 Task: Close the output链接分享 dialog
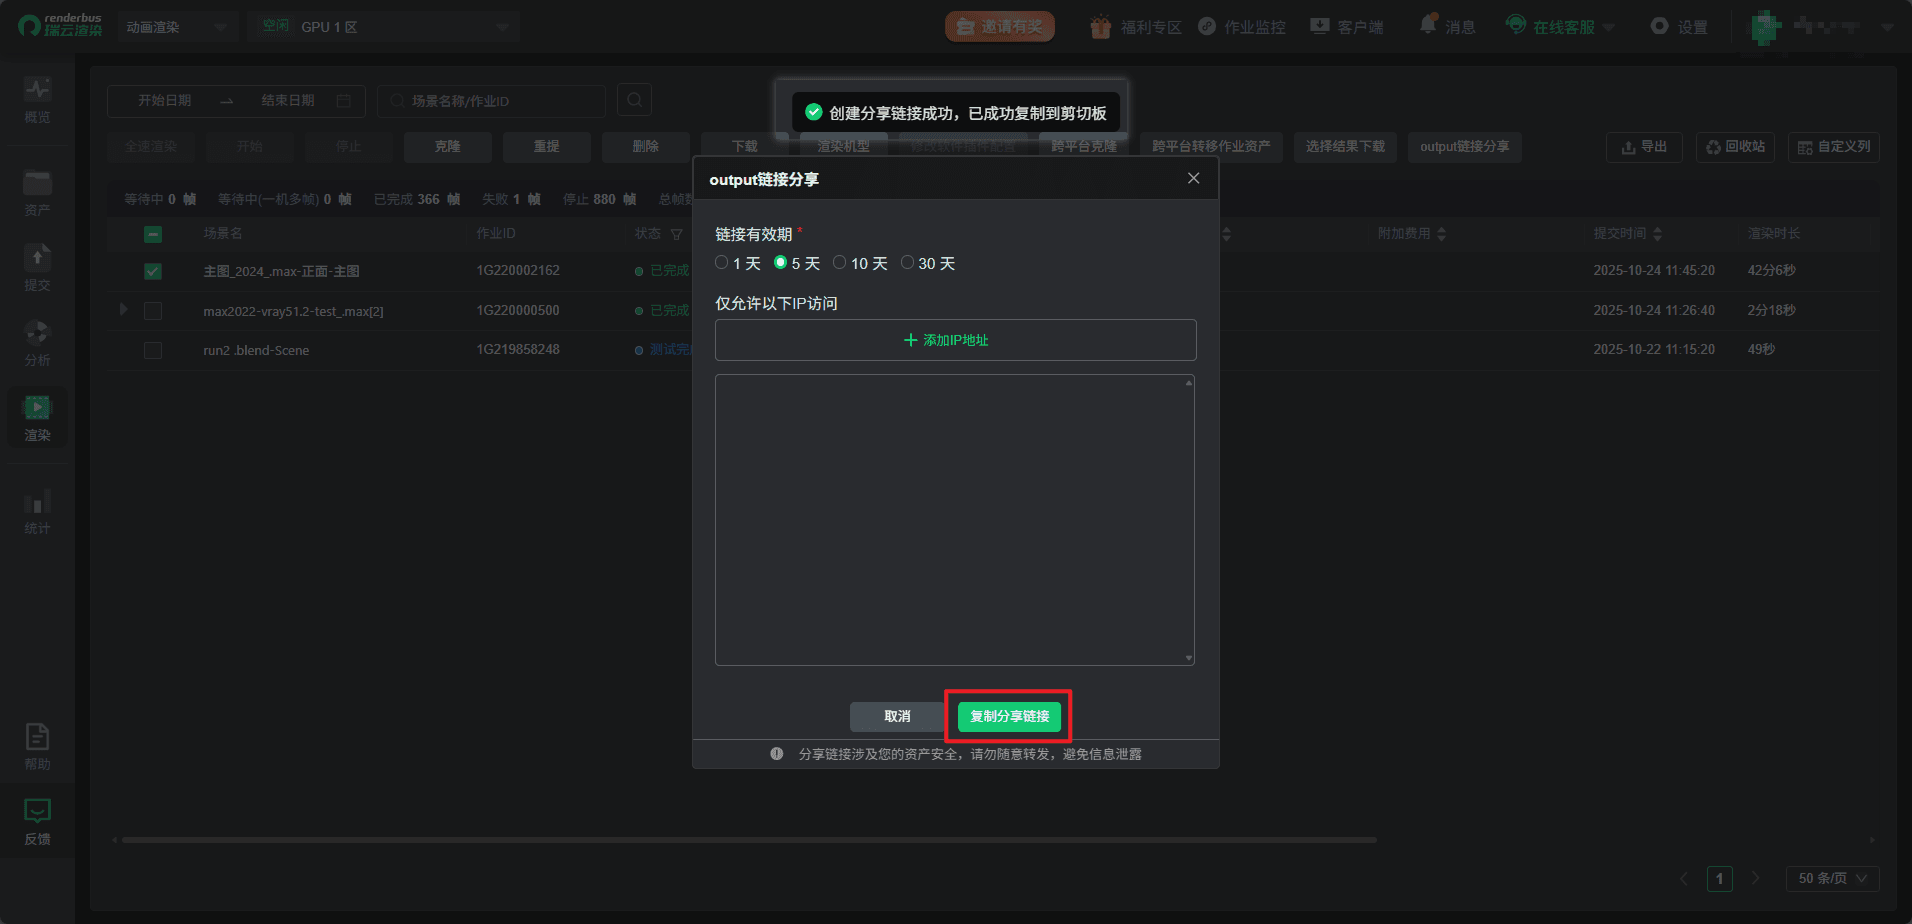pos(1193,178)
